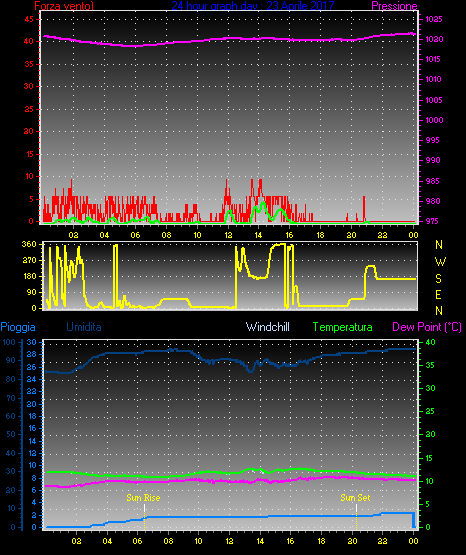The width and height of the screenshot is (466, 555).
Task: Click the Forza vento legend label
Action: point(64,6)
